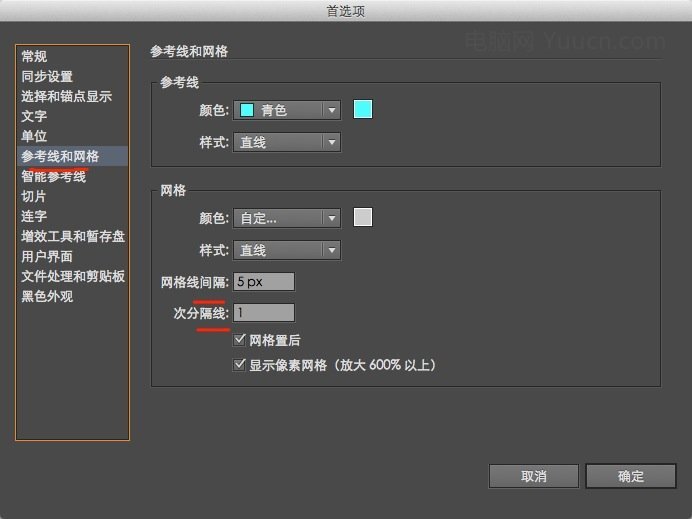
Task: Toggle the 显示像素网格 checkbox
Action: pyautogui.click(x=239, y=365)
